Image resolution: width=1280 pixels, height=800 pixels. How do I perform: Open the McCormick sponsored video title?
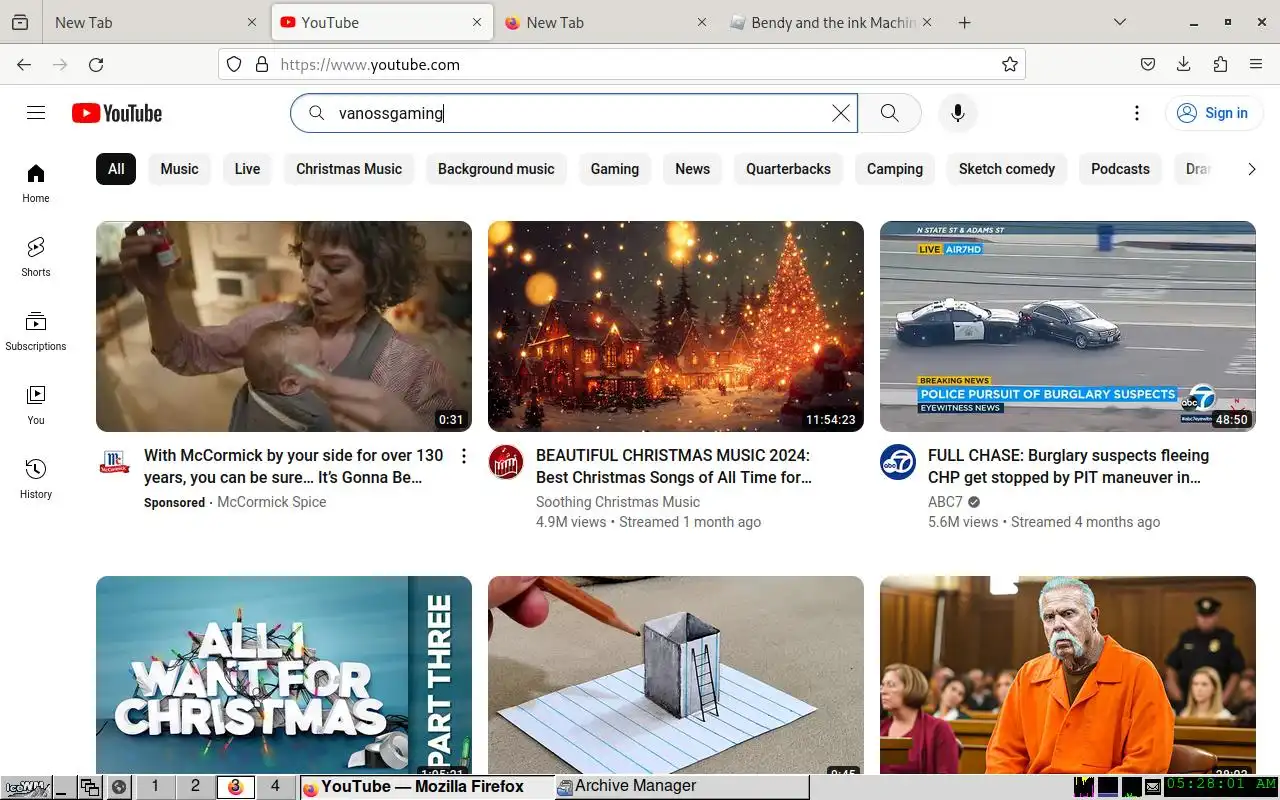(294, 466)
